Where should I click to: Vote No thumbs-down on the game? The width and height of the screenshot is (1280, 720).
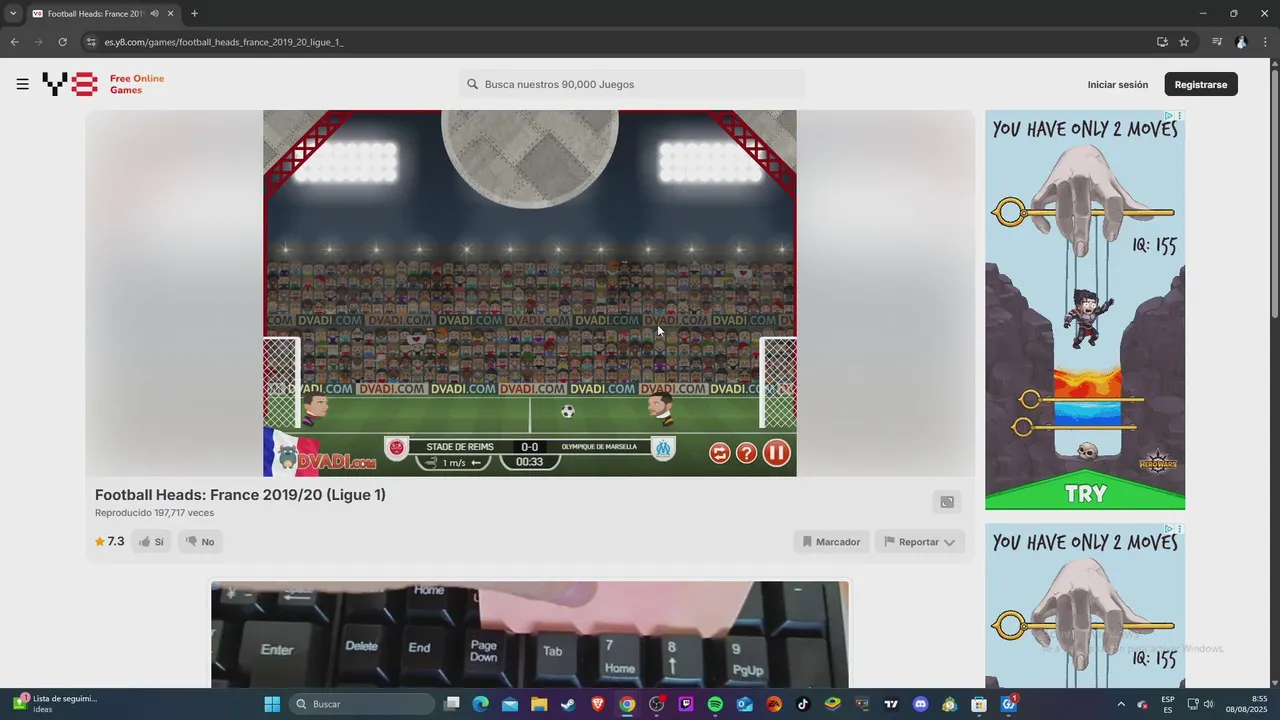pos(200,542)
